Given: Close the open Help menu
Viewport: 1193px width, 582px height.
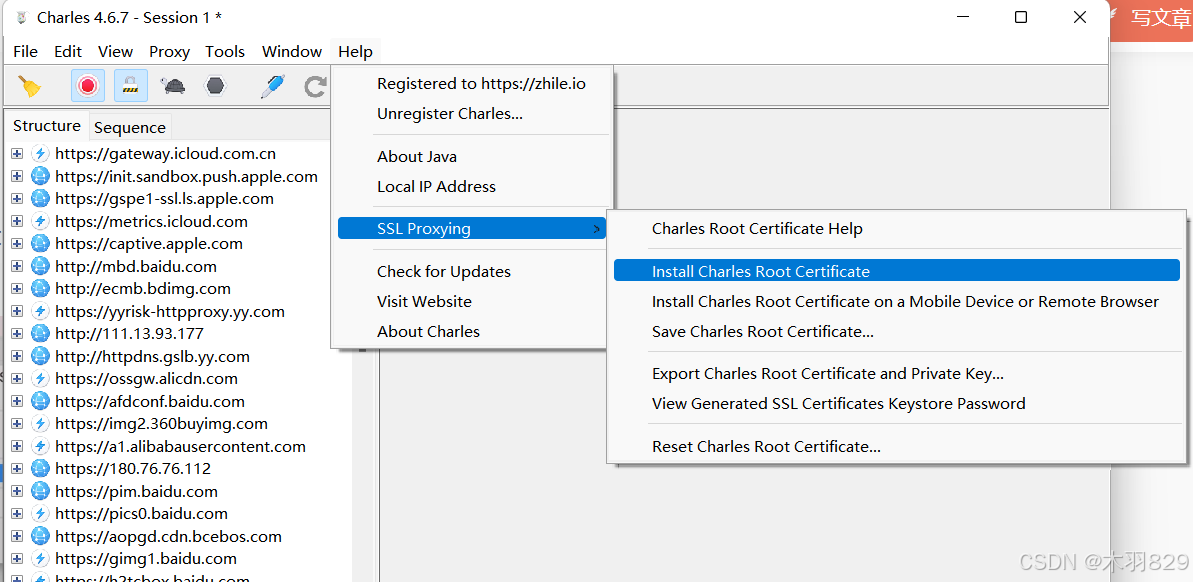Looking at the screenshot, I should click(x=355, y=52).
